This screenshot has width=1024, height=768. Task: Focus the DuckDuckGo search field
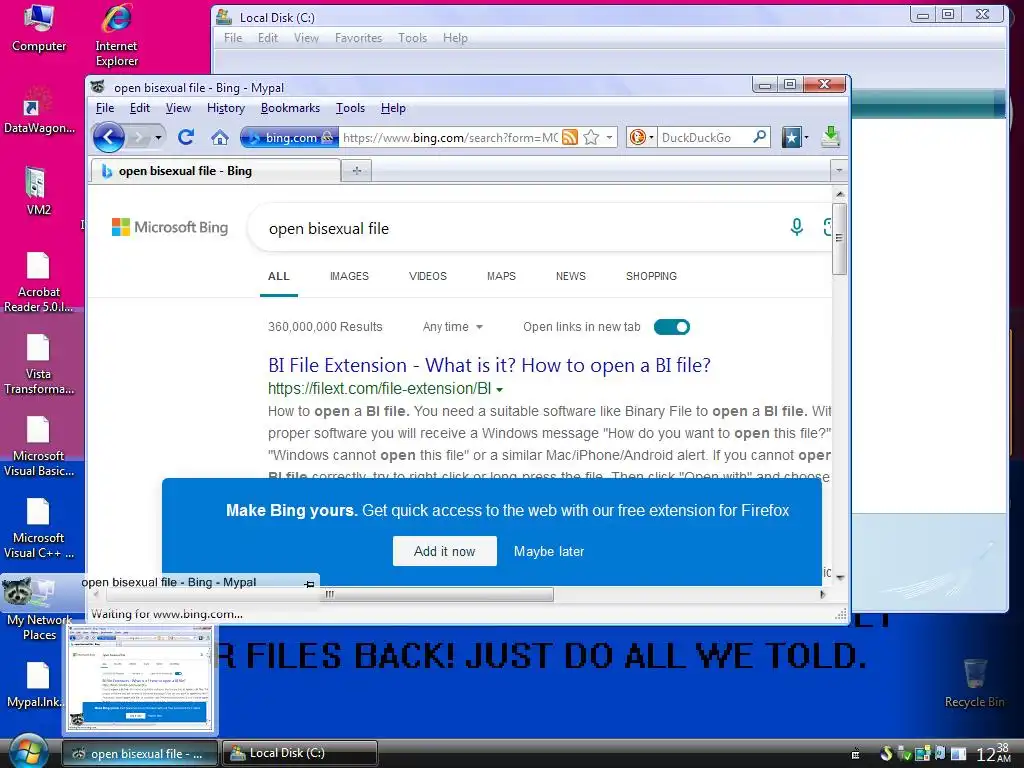click(704, 137)
